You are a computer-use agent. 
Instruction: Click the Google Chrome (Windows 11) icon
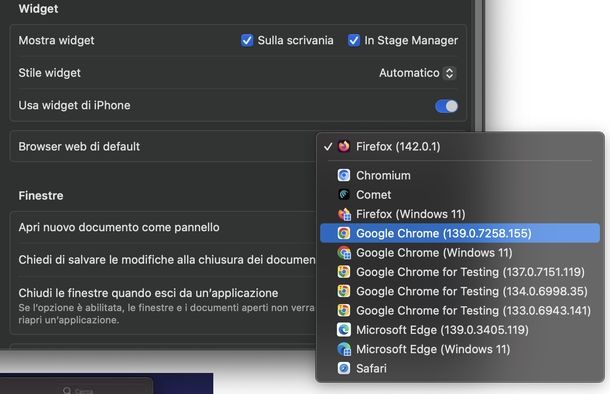[x=344, y=253]
